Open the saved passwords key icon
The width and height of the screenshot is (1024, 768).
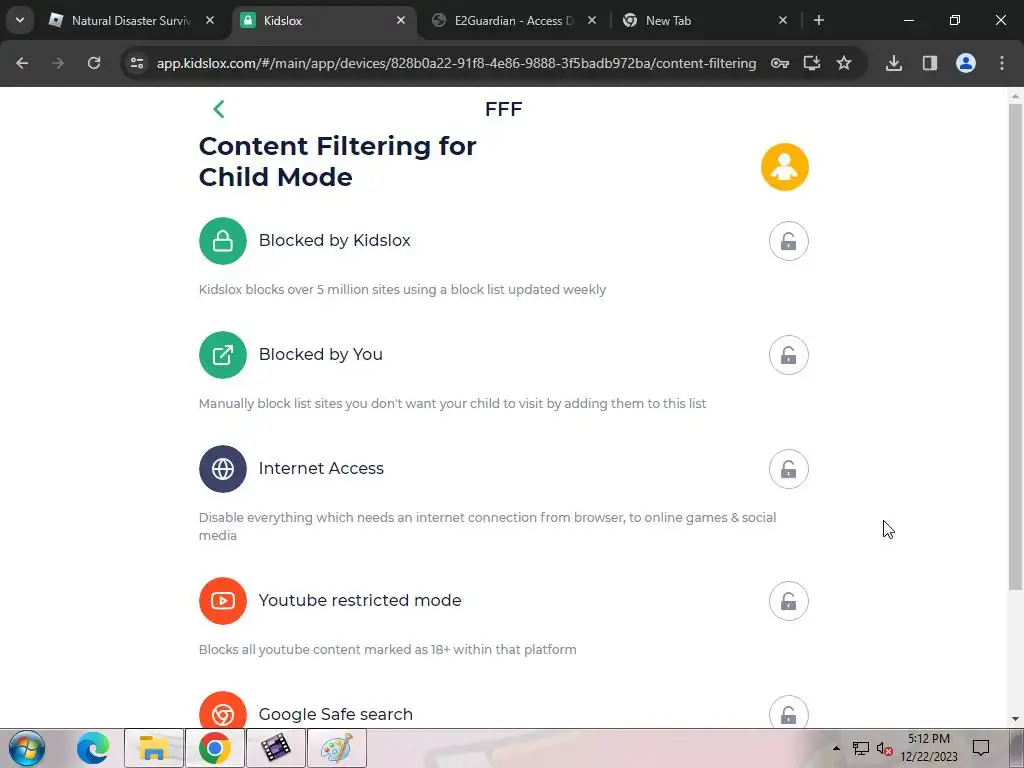tap(780, 63)
